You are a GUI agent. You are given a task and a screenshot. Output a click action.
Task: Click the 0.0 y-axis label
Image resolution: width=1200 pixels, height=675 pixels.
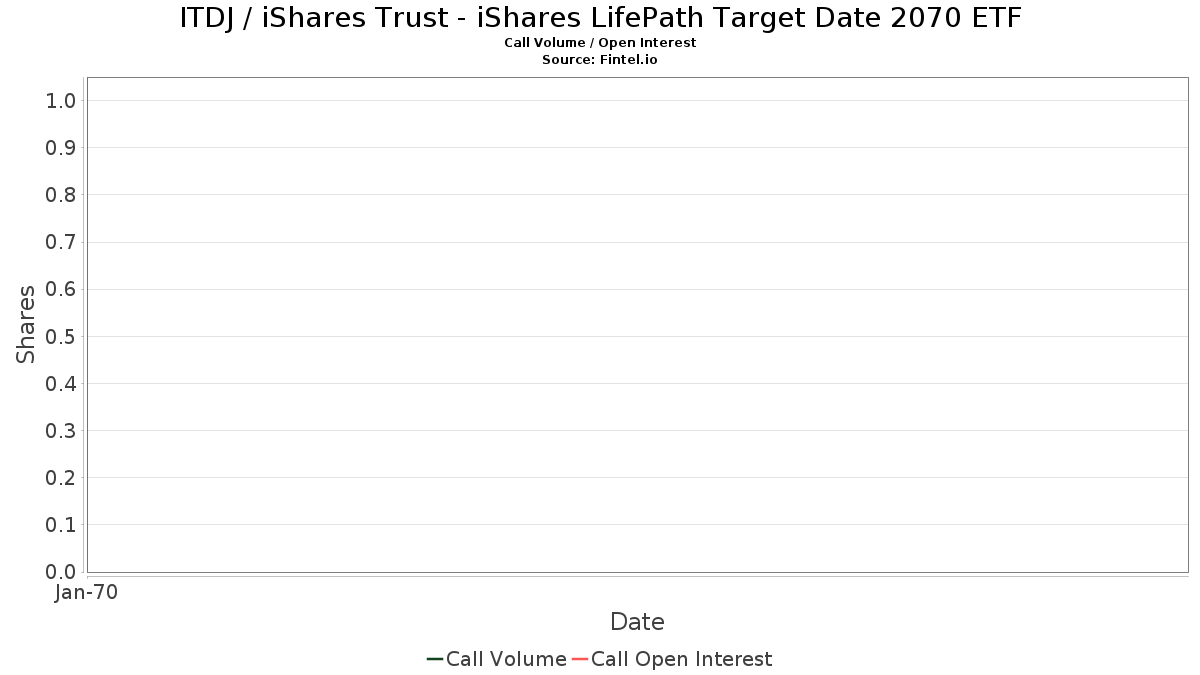pyautogui.click(x=61, y=572)
